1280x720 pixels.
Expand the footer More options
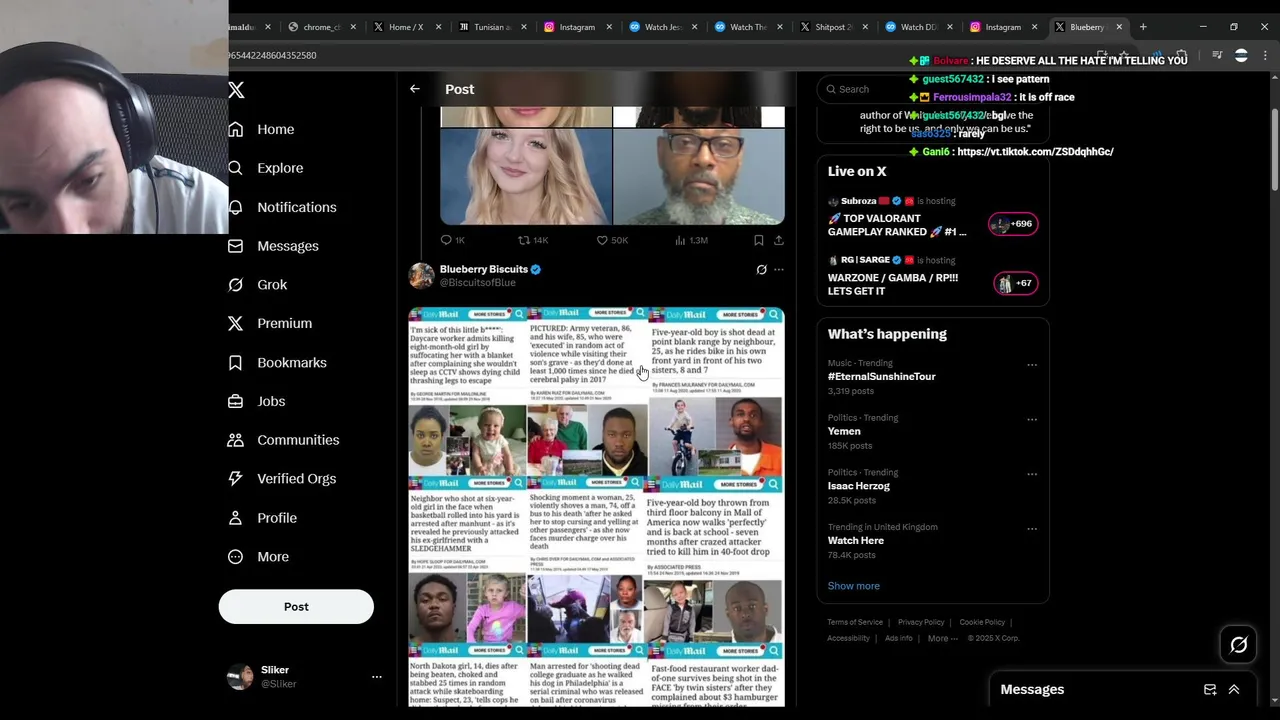tap(942, 638)
